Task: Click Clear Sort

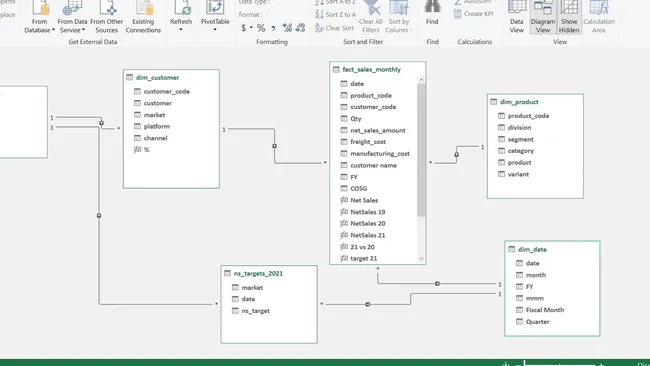Action: [x=335, y=28]
